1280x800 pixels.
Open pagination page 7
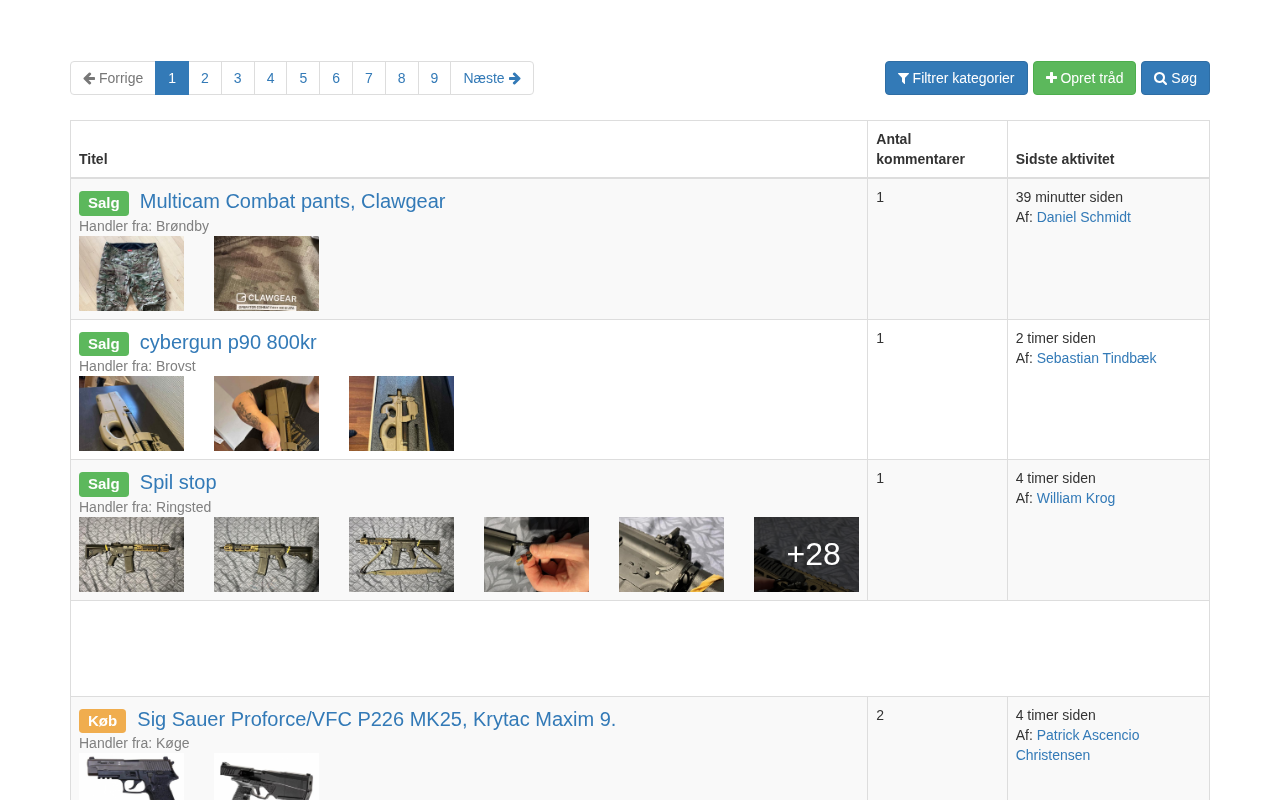369,78
